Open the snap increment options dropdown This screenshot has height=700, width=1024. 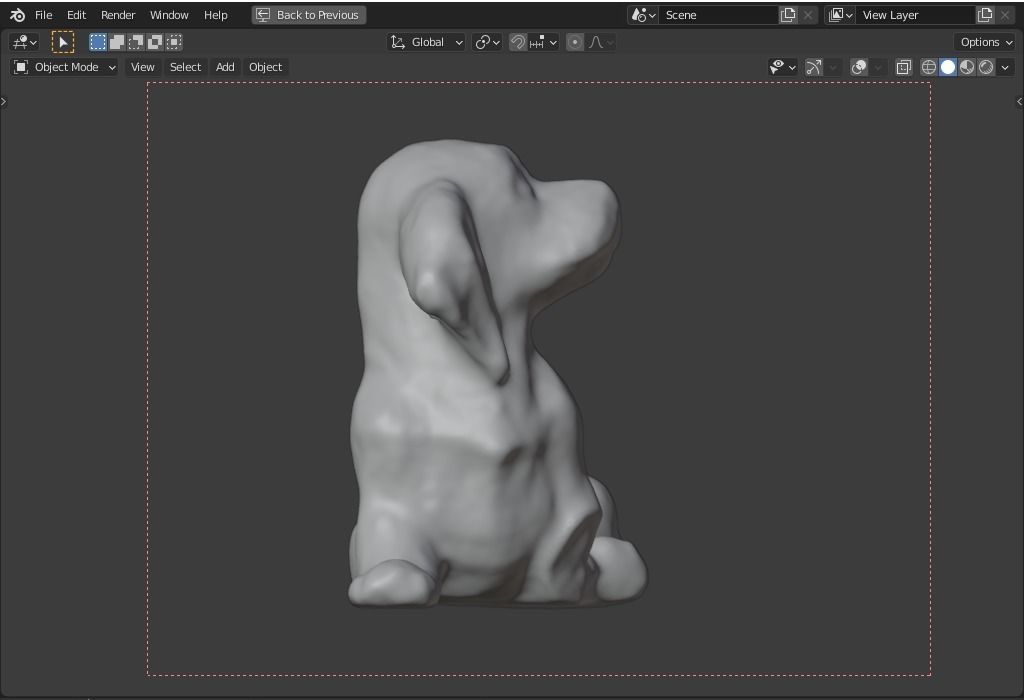pos(543,42)
